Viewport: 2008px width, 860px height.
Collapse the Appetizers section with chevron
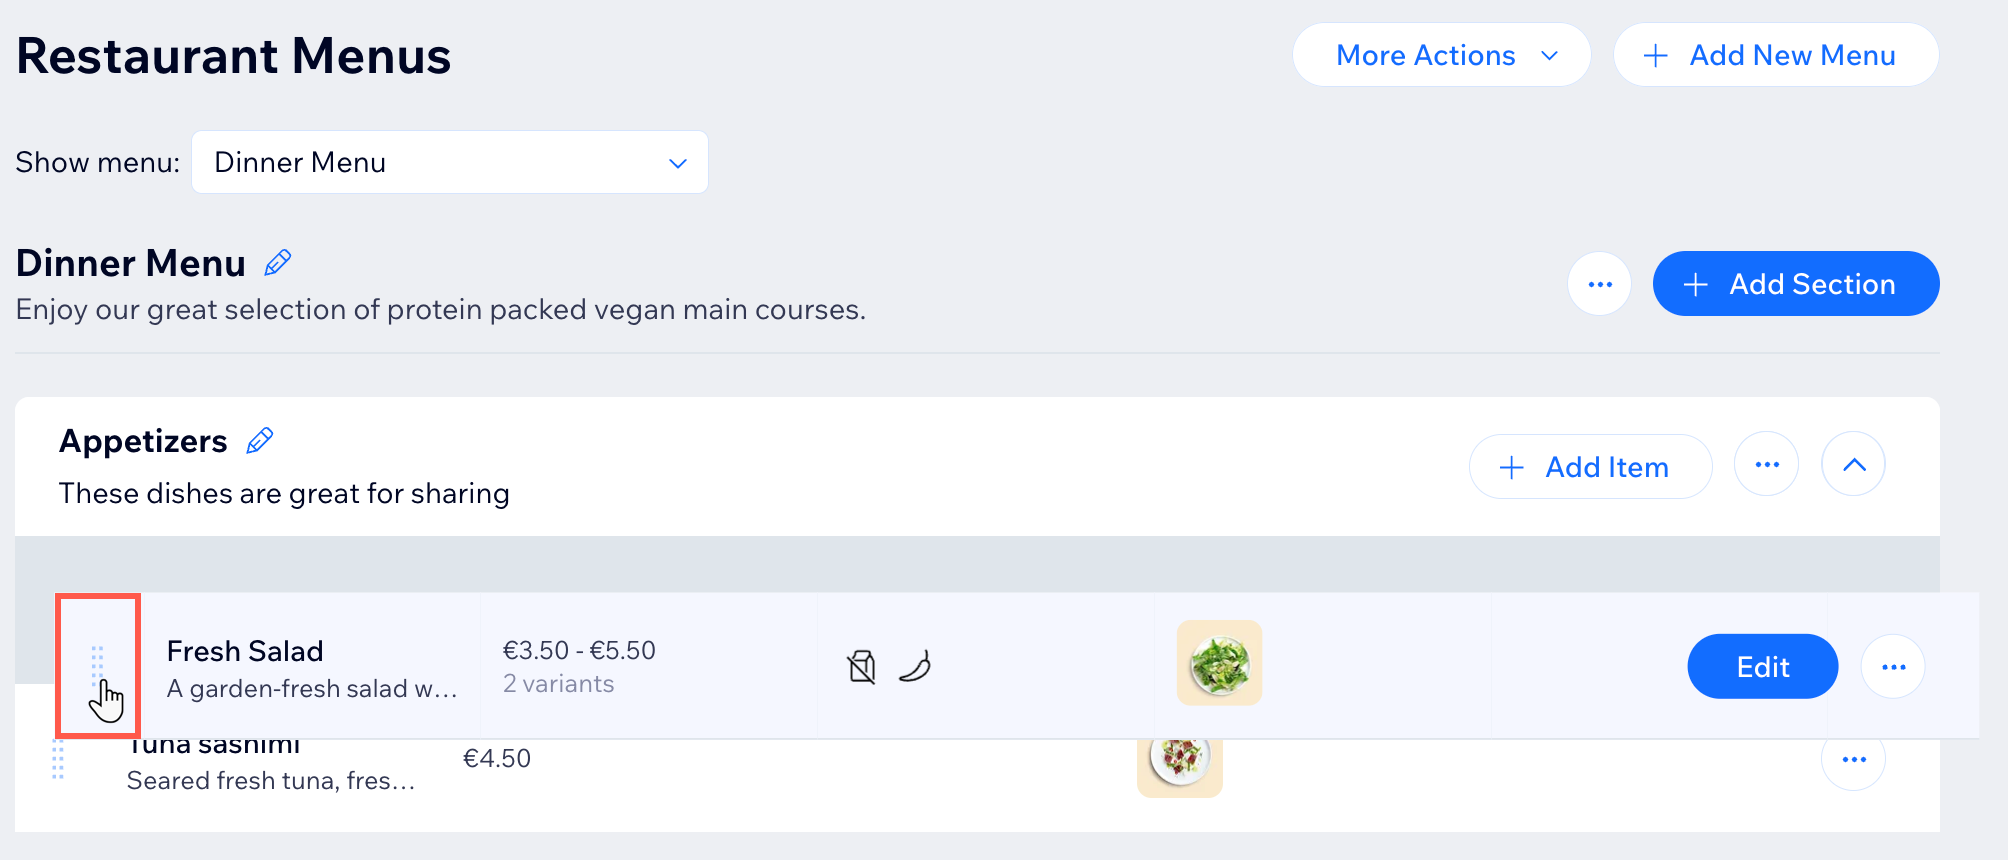tap(1854, 464)
